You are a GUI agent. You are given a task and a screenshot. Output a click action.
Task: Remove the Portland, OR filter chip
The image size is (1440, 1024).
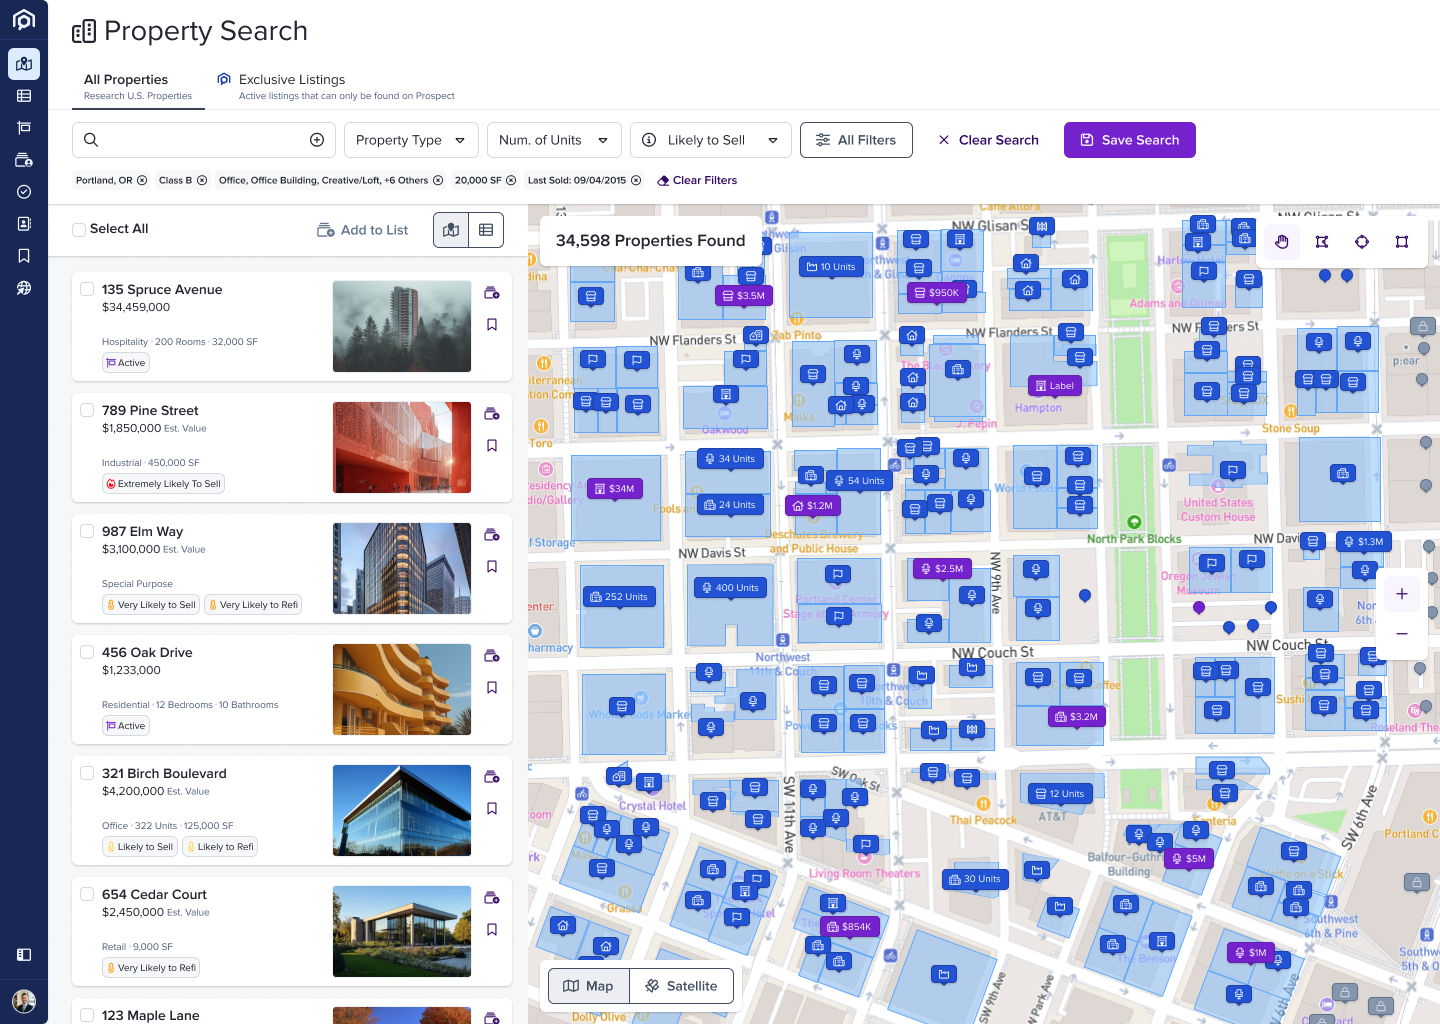142,181
